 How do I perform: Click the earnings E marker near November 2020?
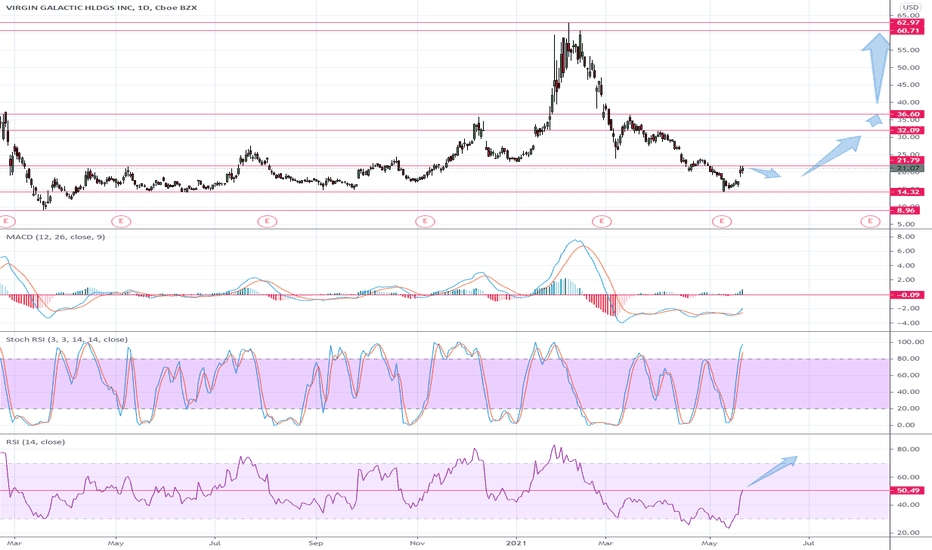tap(424, 221)
